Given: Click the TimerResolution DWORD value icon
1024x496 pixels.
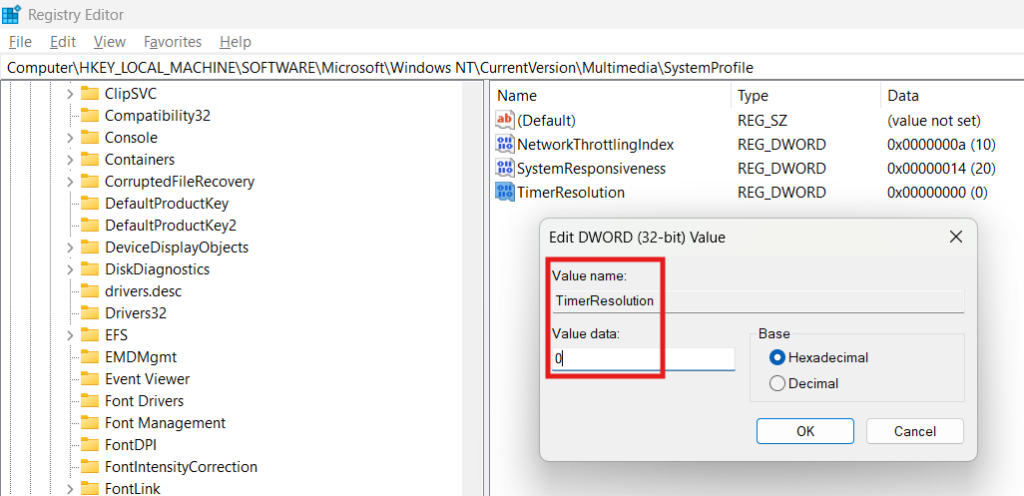Looking at the screenshot, I should pyautogui.click(x=505, y=192).
